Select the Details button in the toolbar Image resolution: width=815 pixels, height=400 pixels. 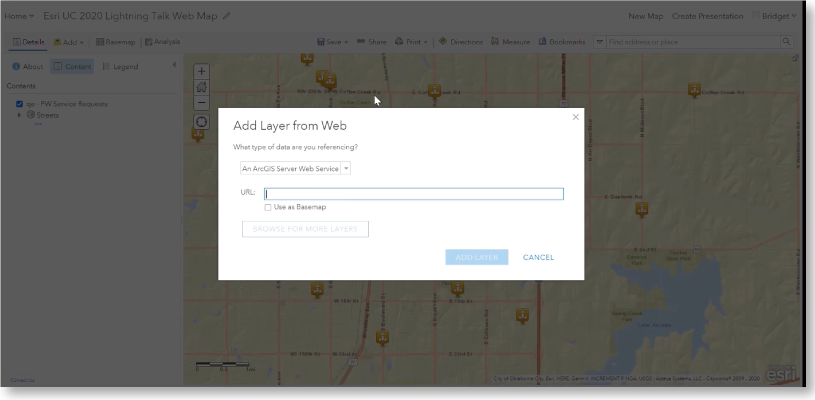pos(29,42)
